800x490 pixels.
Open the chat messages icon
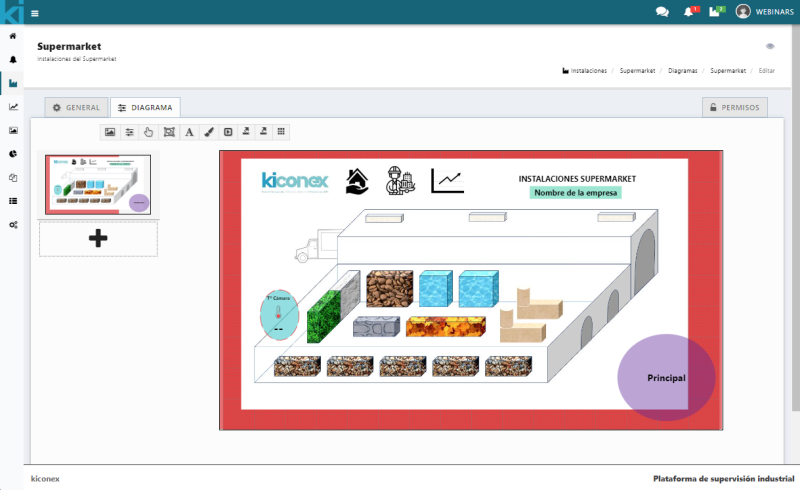[662, 12]
